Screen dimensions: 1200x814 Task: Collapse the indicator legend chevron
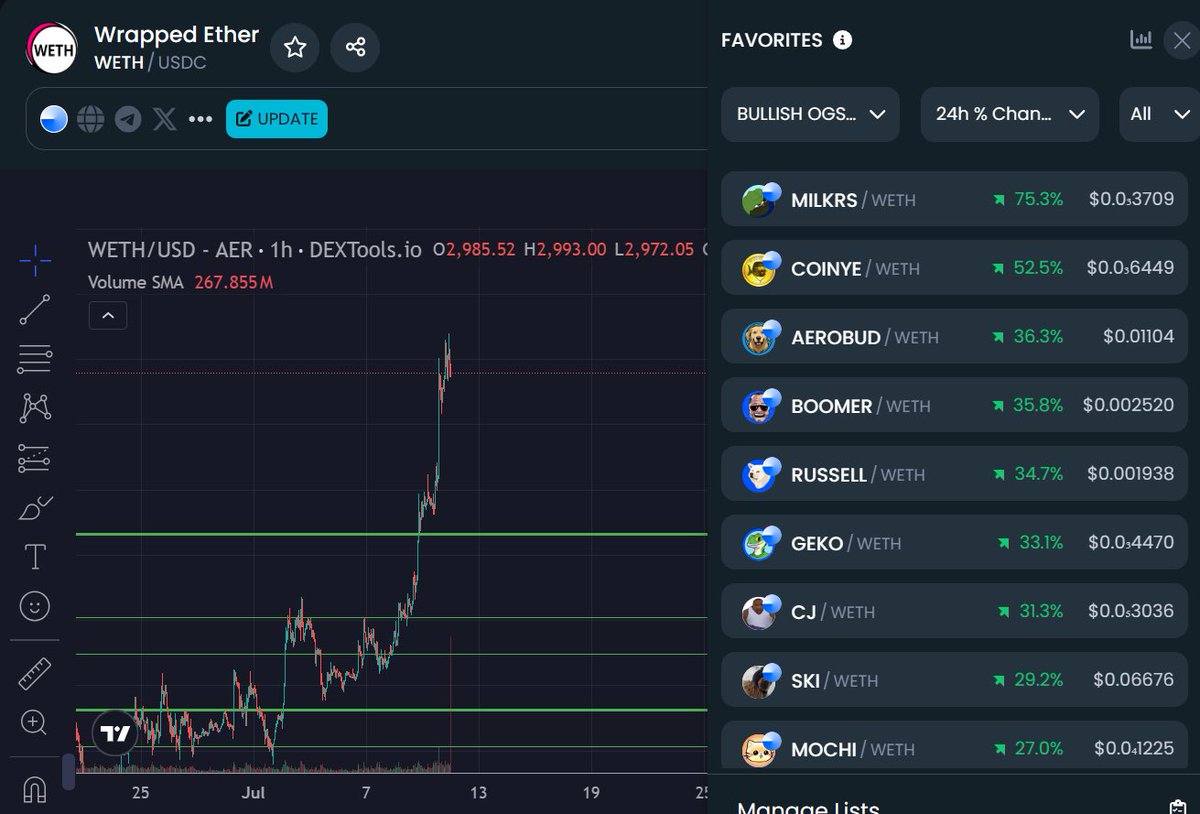[108, 316]
